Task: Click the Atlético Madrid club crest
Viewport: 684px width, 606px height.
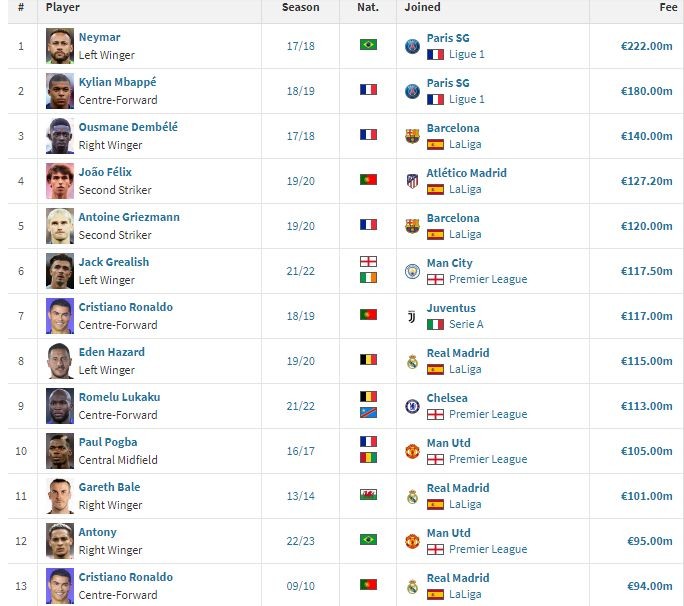Action: (412, 181)
